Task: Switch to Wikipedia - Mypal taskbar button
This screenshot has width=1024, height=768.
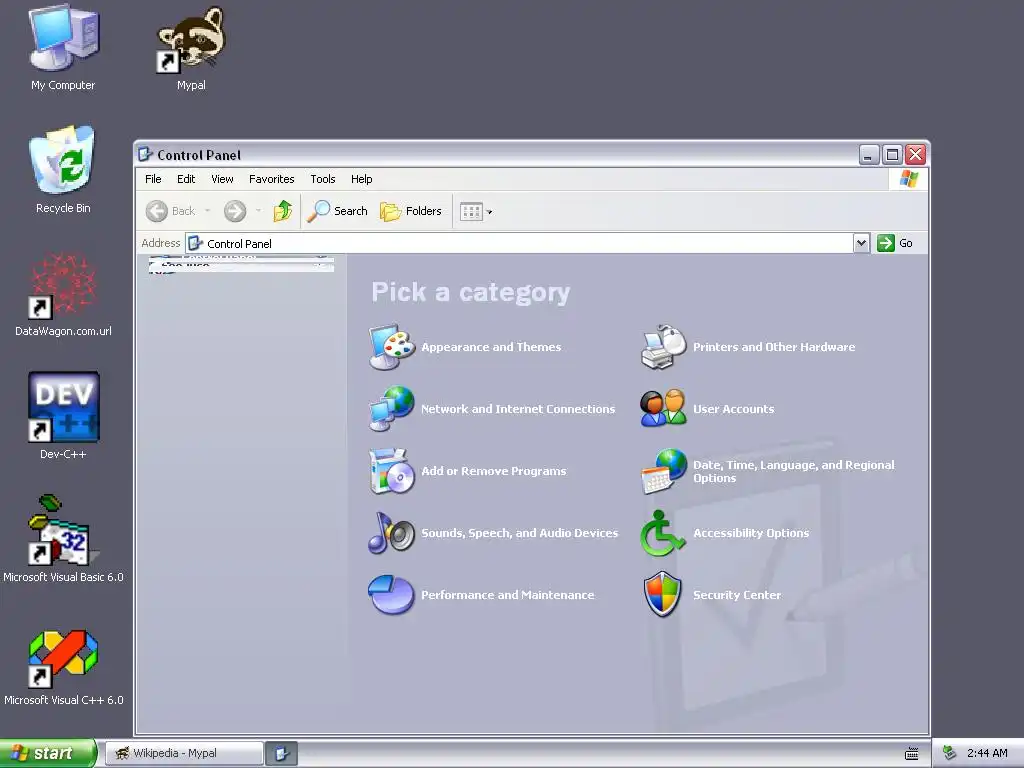Action: click(184, 753)
